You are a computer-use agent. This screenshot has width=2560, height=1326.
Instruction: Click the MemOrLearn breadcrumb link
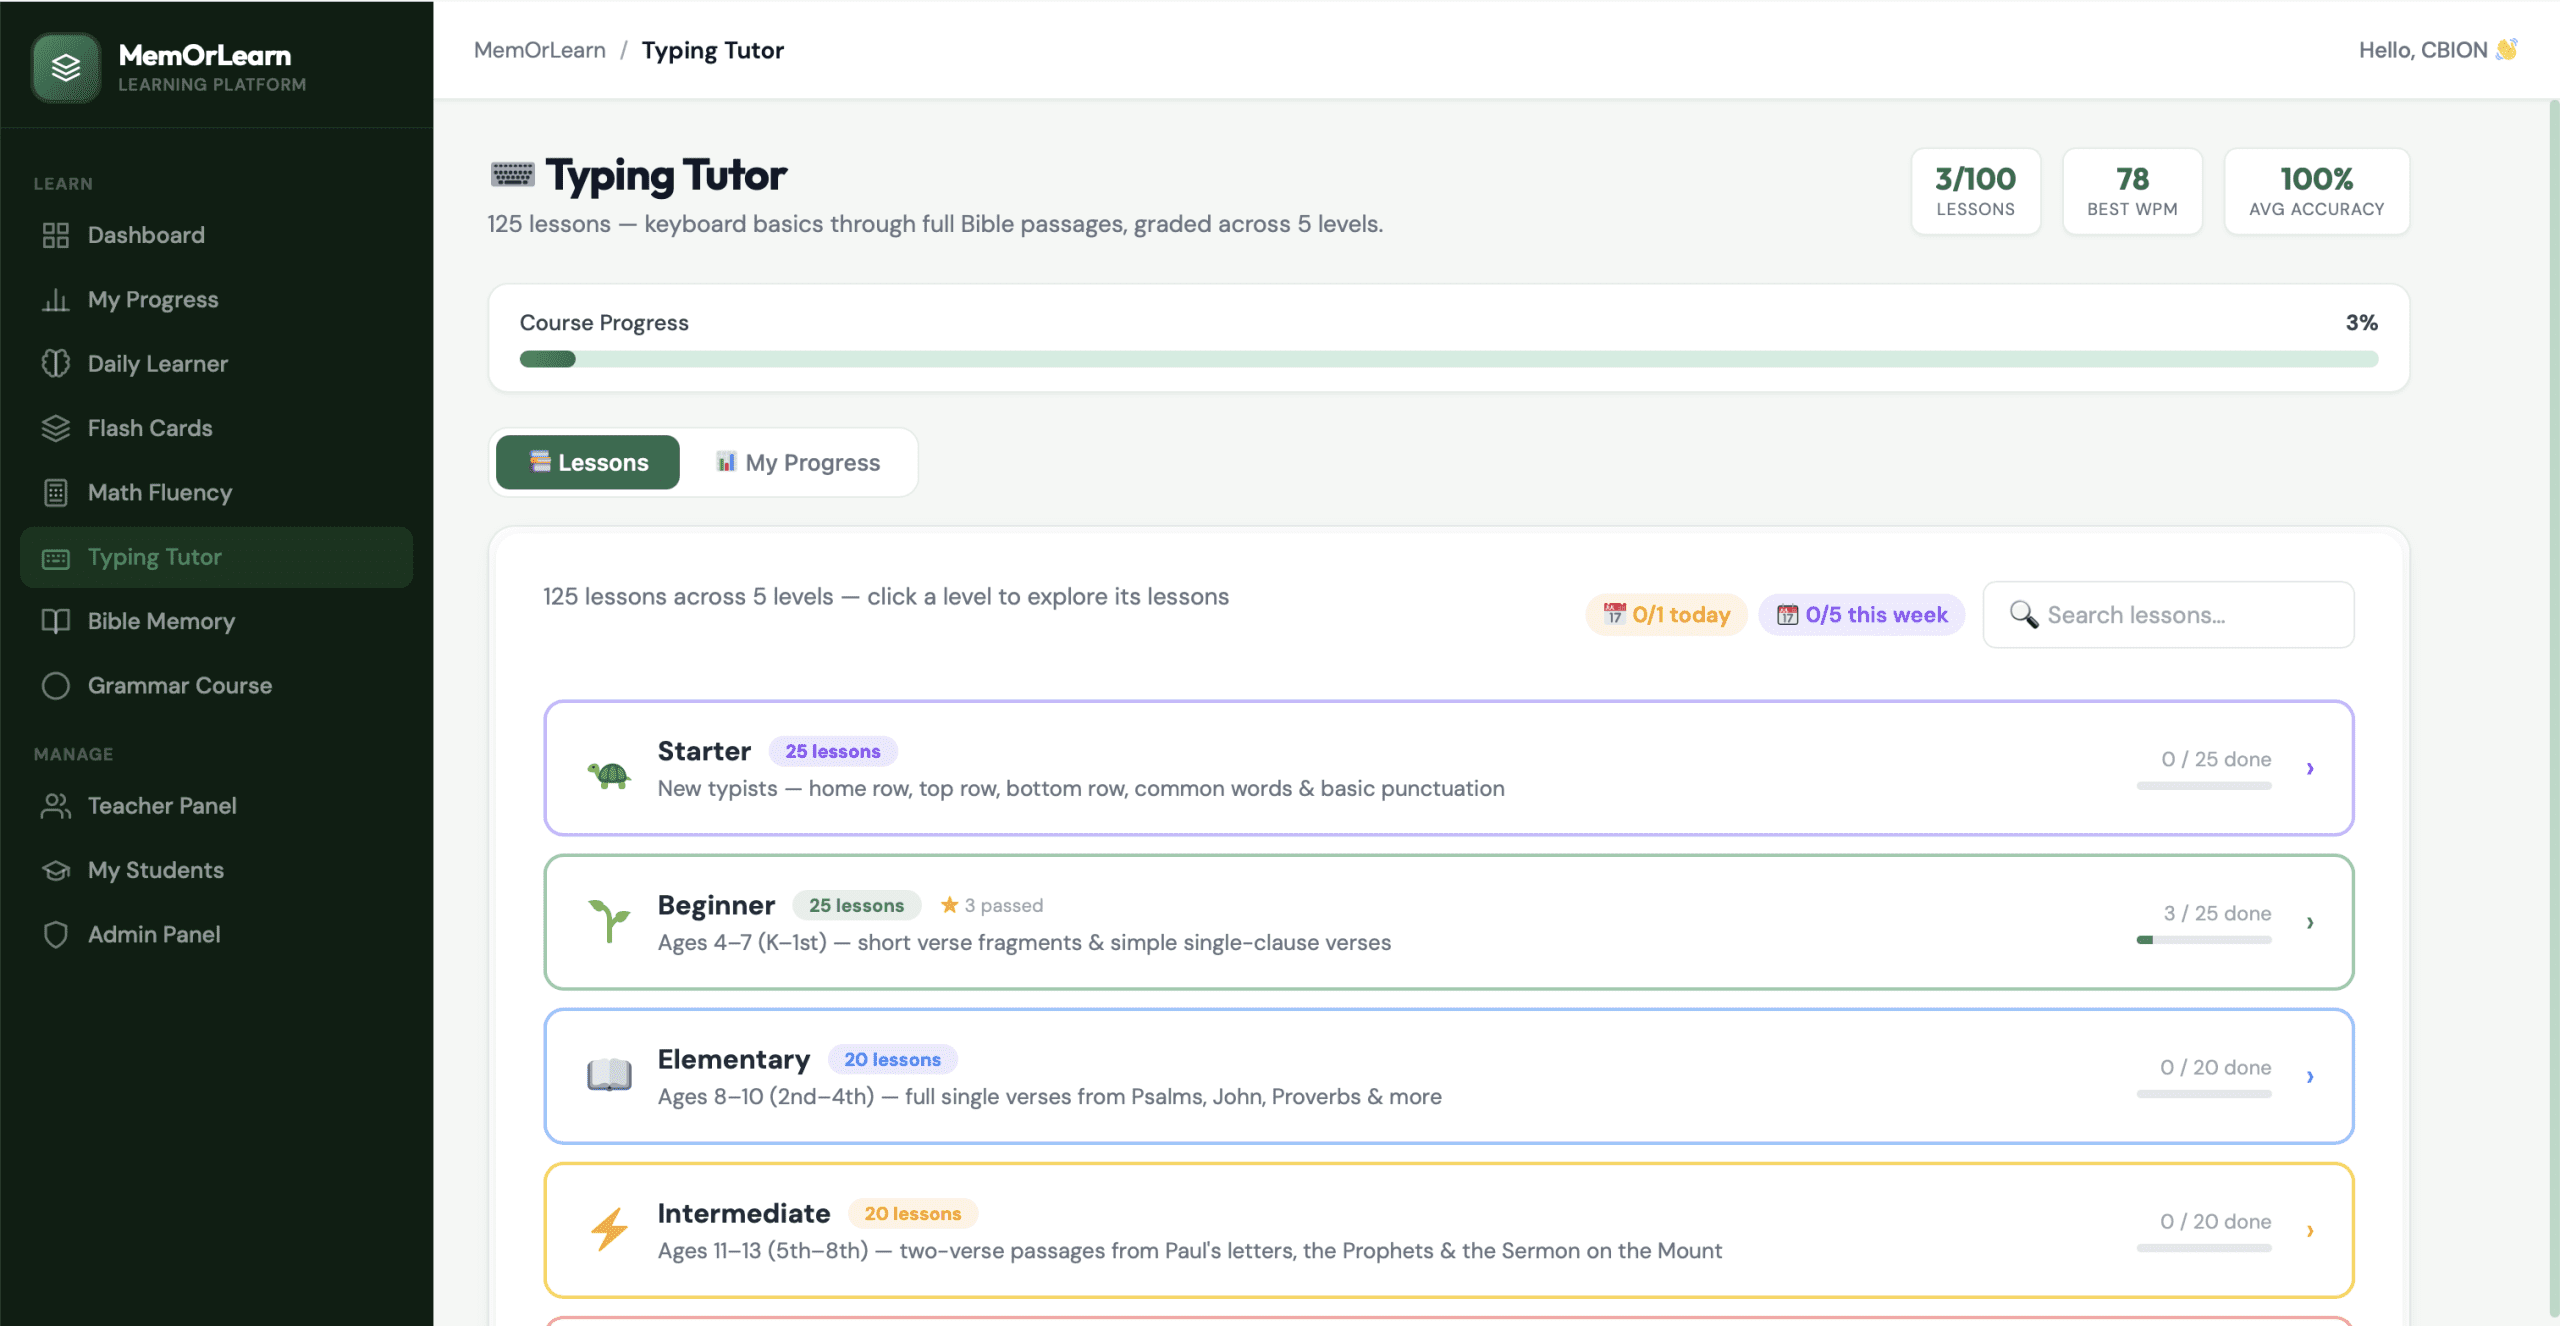click(540, 50)
